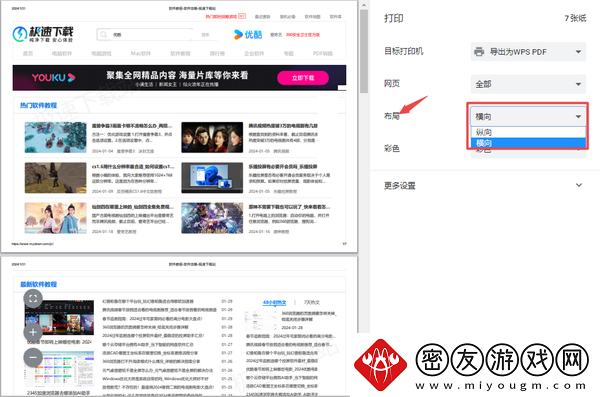Viewport: 600px width, 397px height.
Task: Select the Mac软件 navigation item
Action: click(140, 53)
